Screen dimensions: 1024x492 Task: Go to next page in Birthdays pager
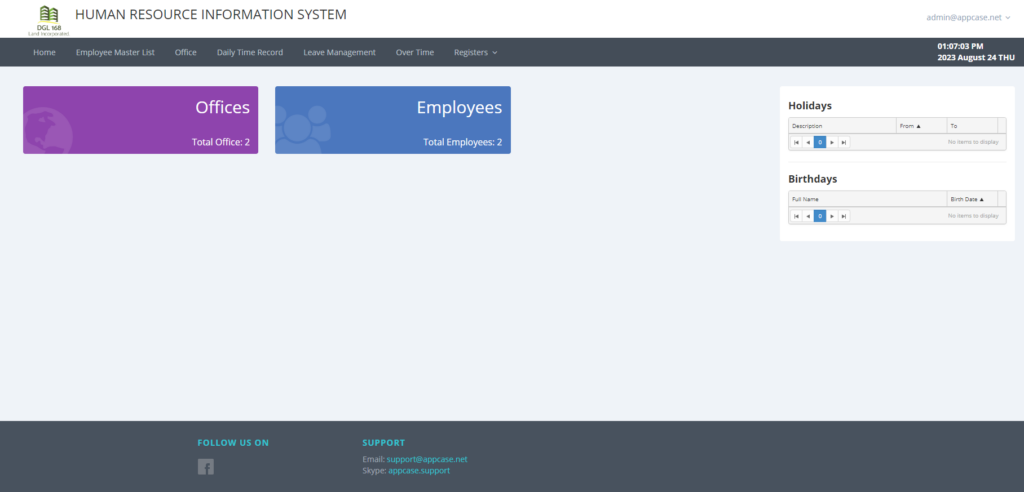tap(832, 216)
